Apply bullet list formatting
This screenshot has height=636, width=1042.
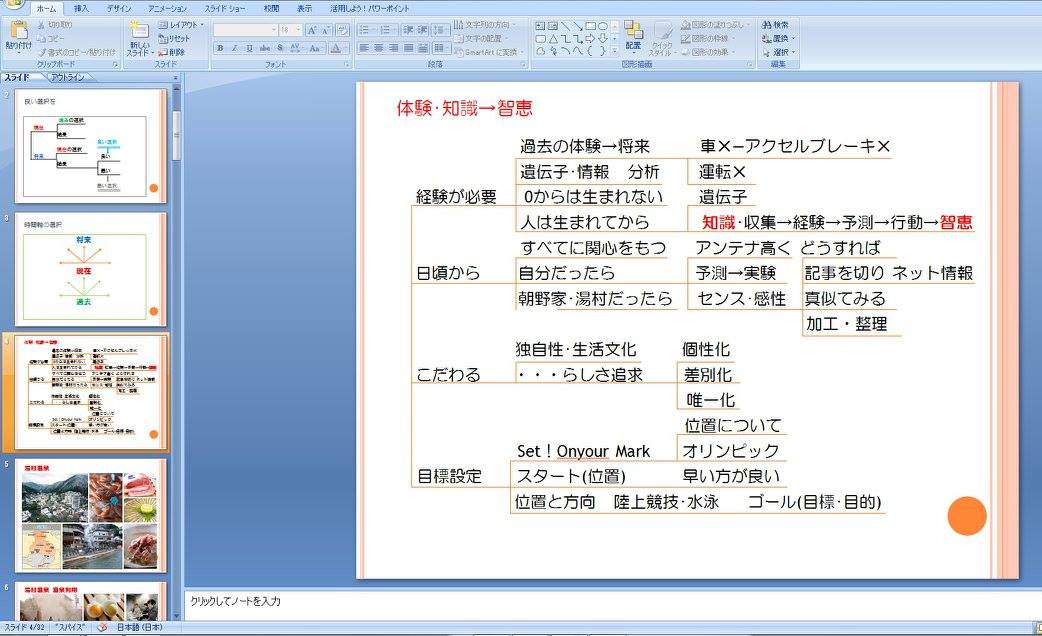(x=365, y=31)
